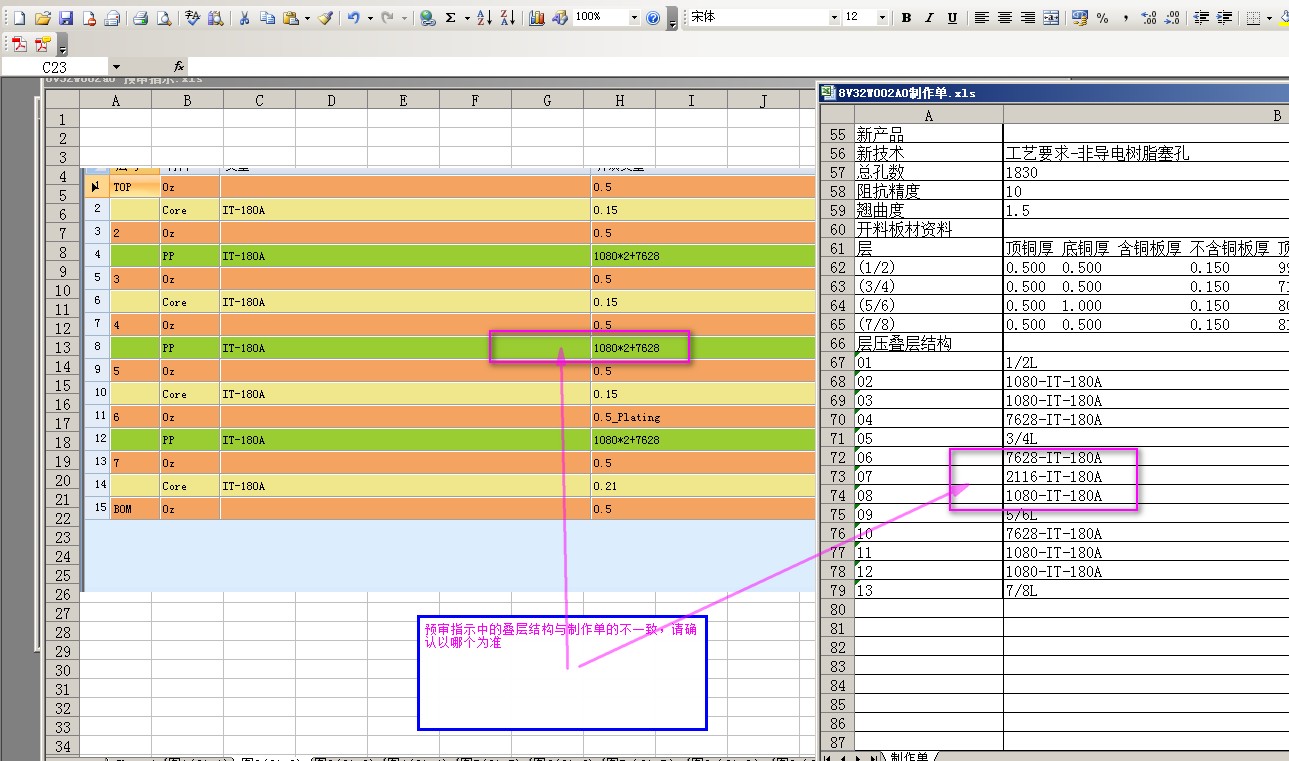Select column A header in 制作单 window
The width and height of the screenshot is (1289, 761).
[x=928, y=116]
